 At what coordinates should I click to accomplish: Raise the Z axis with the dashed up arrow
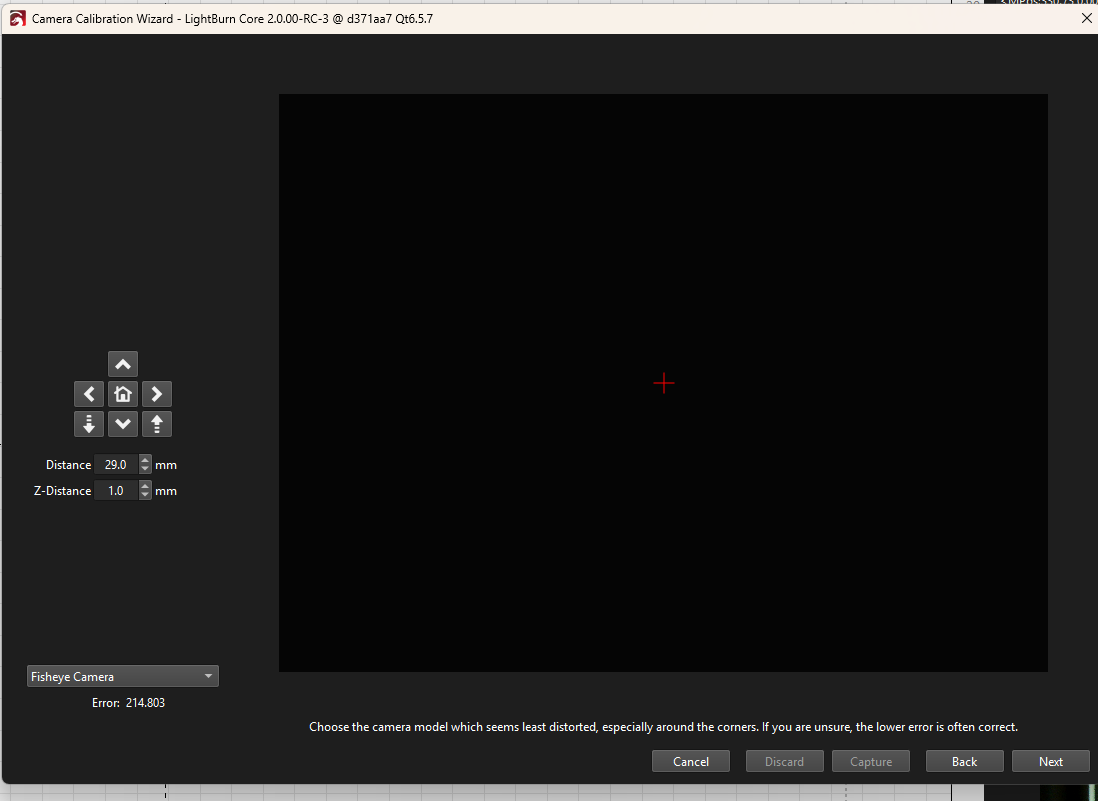(156, 424)
